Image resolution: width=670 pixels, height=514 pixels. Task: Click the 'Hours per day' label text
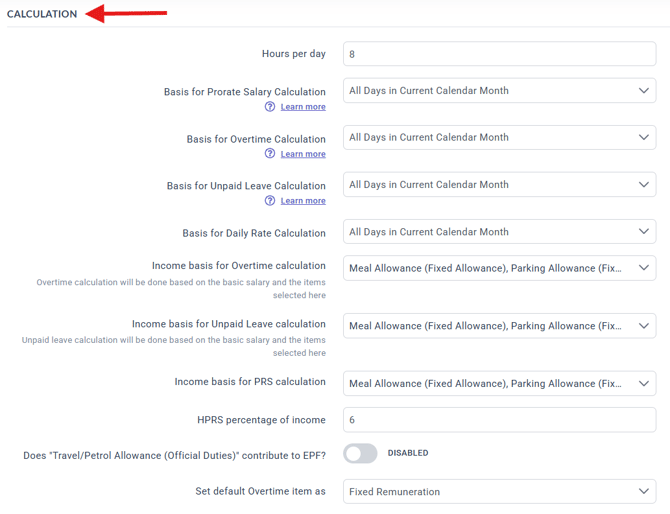[x=294, y=54]
